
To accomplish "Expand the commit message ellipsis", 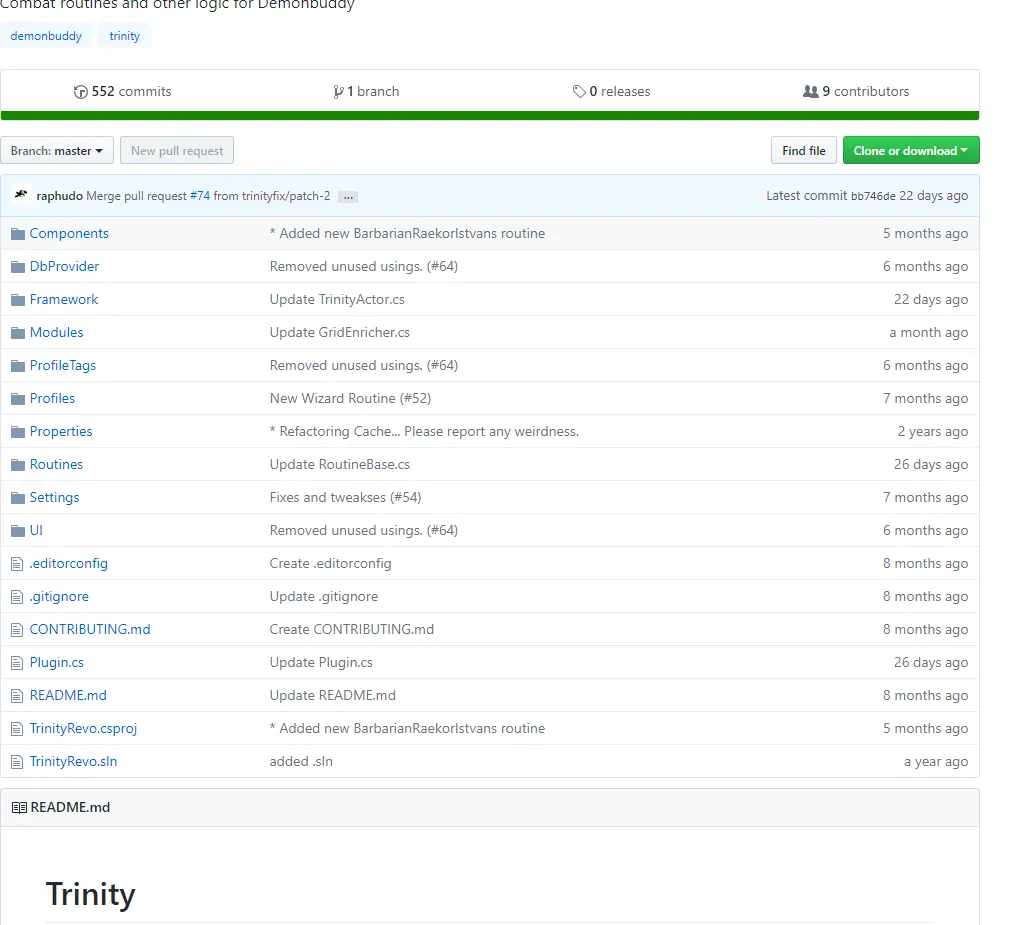I will [x=348, y=197].
